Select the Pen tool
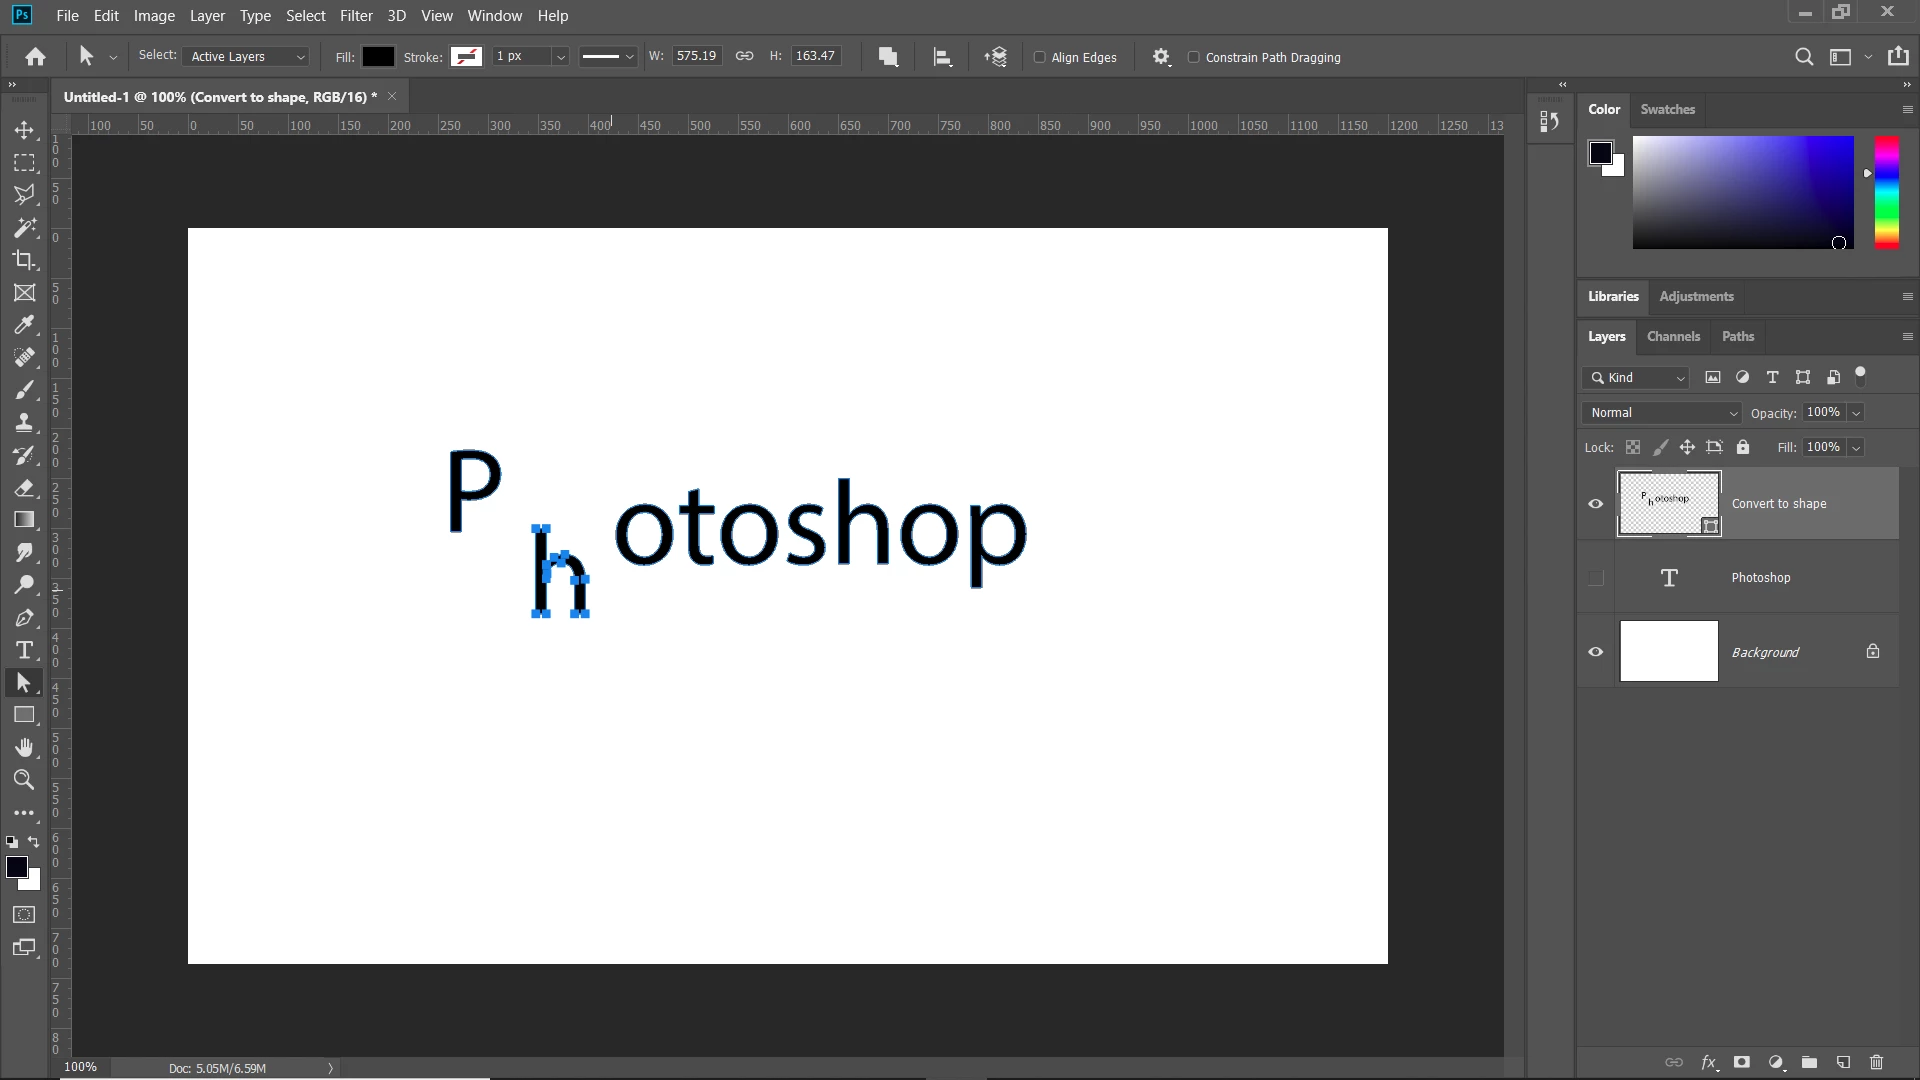 [x=24, y=618]
